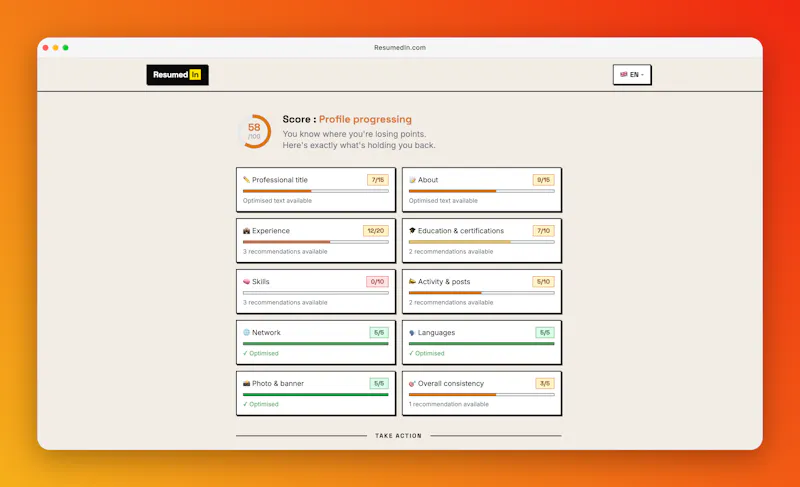Screen dimensions: 800x487
Task: Click 'Optimised text available' under Professional title
Action: coord(277,200)
